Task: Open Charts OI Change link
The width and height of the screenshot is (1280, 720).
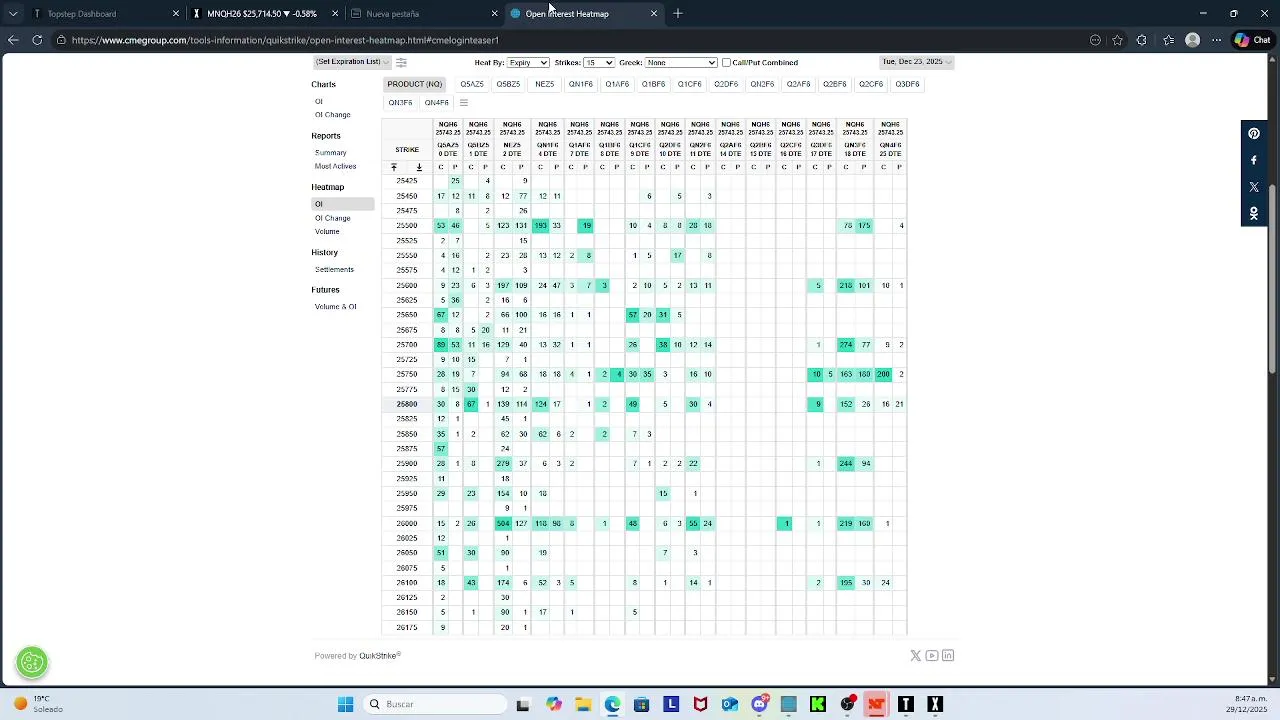Action: [333, 115]
